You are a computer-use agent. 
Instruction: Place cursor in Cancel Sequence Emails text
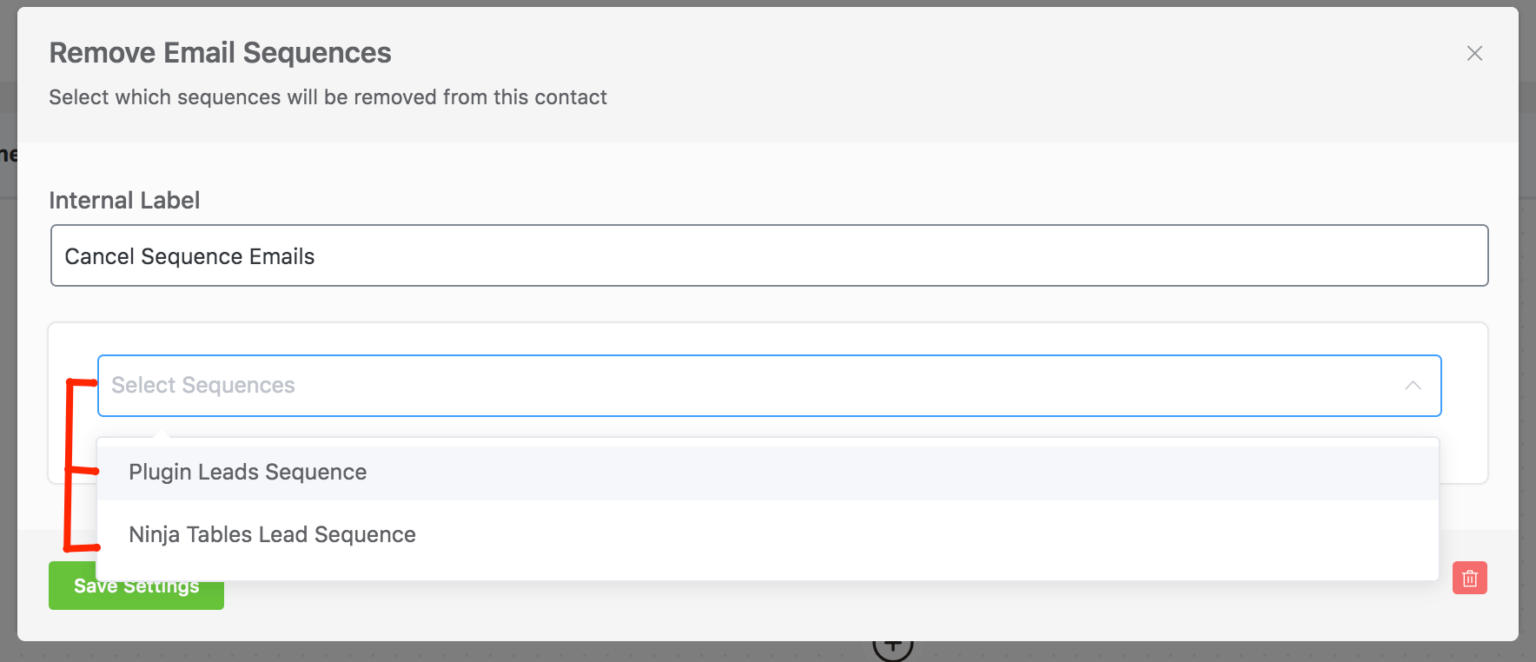tap(189, 256)
